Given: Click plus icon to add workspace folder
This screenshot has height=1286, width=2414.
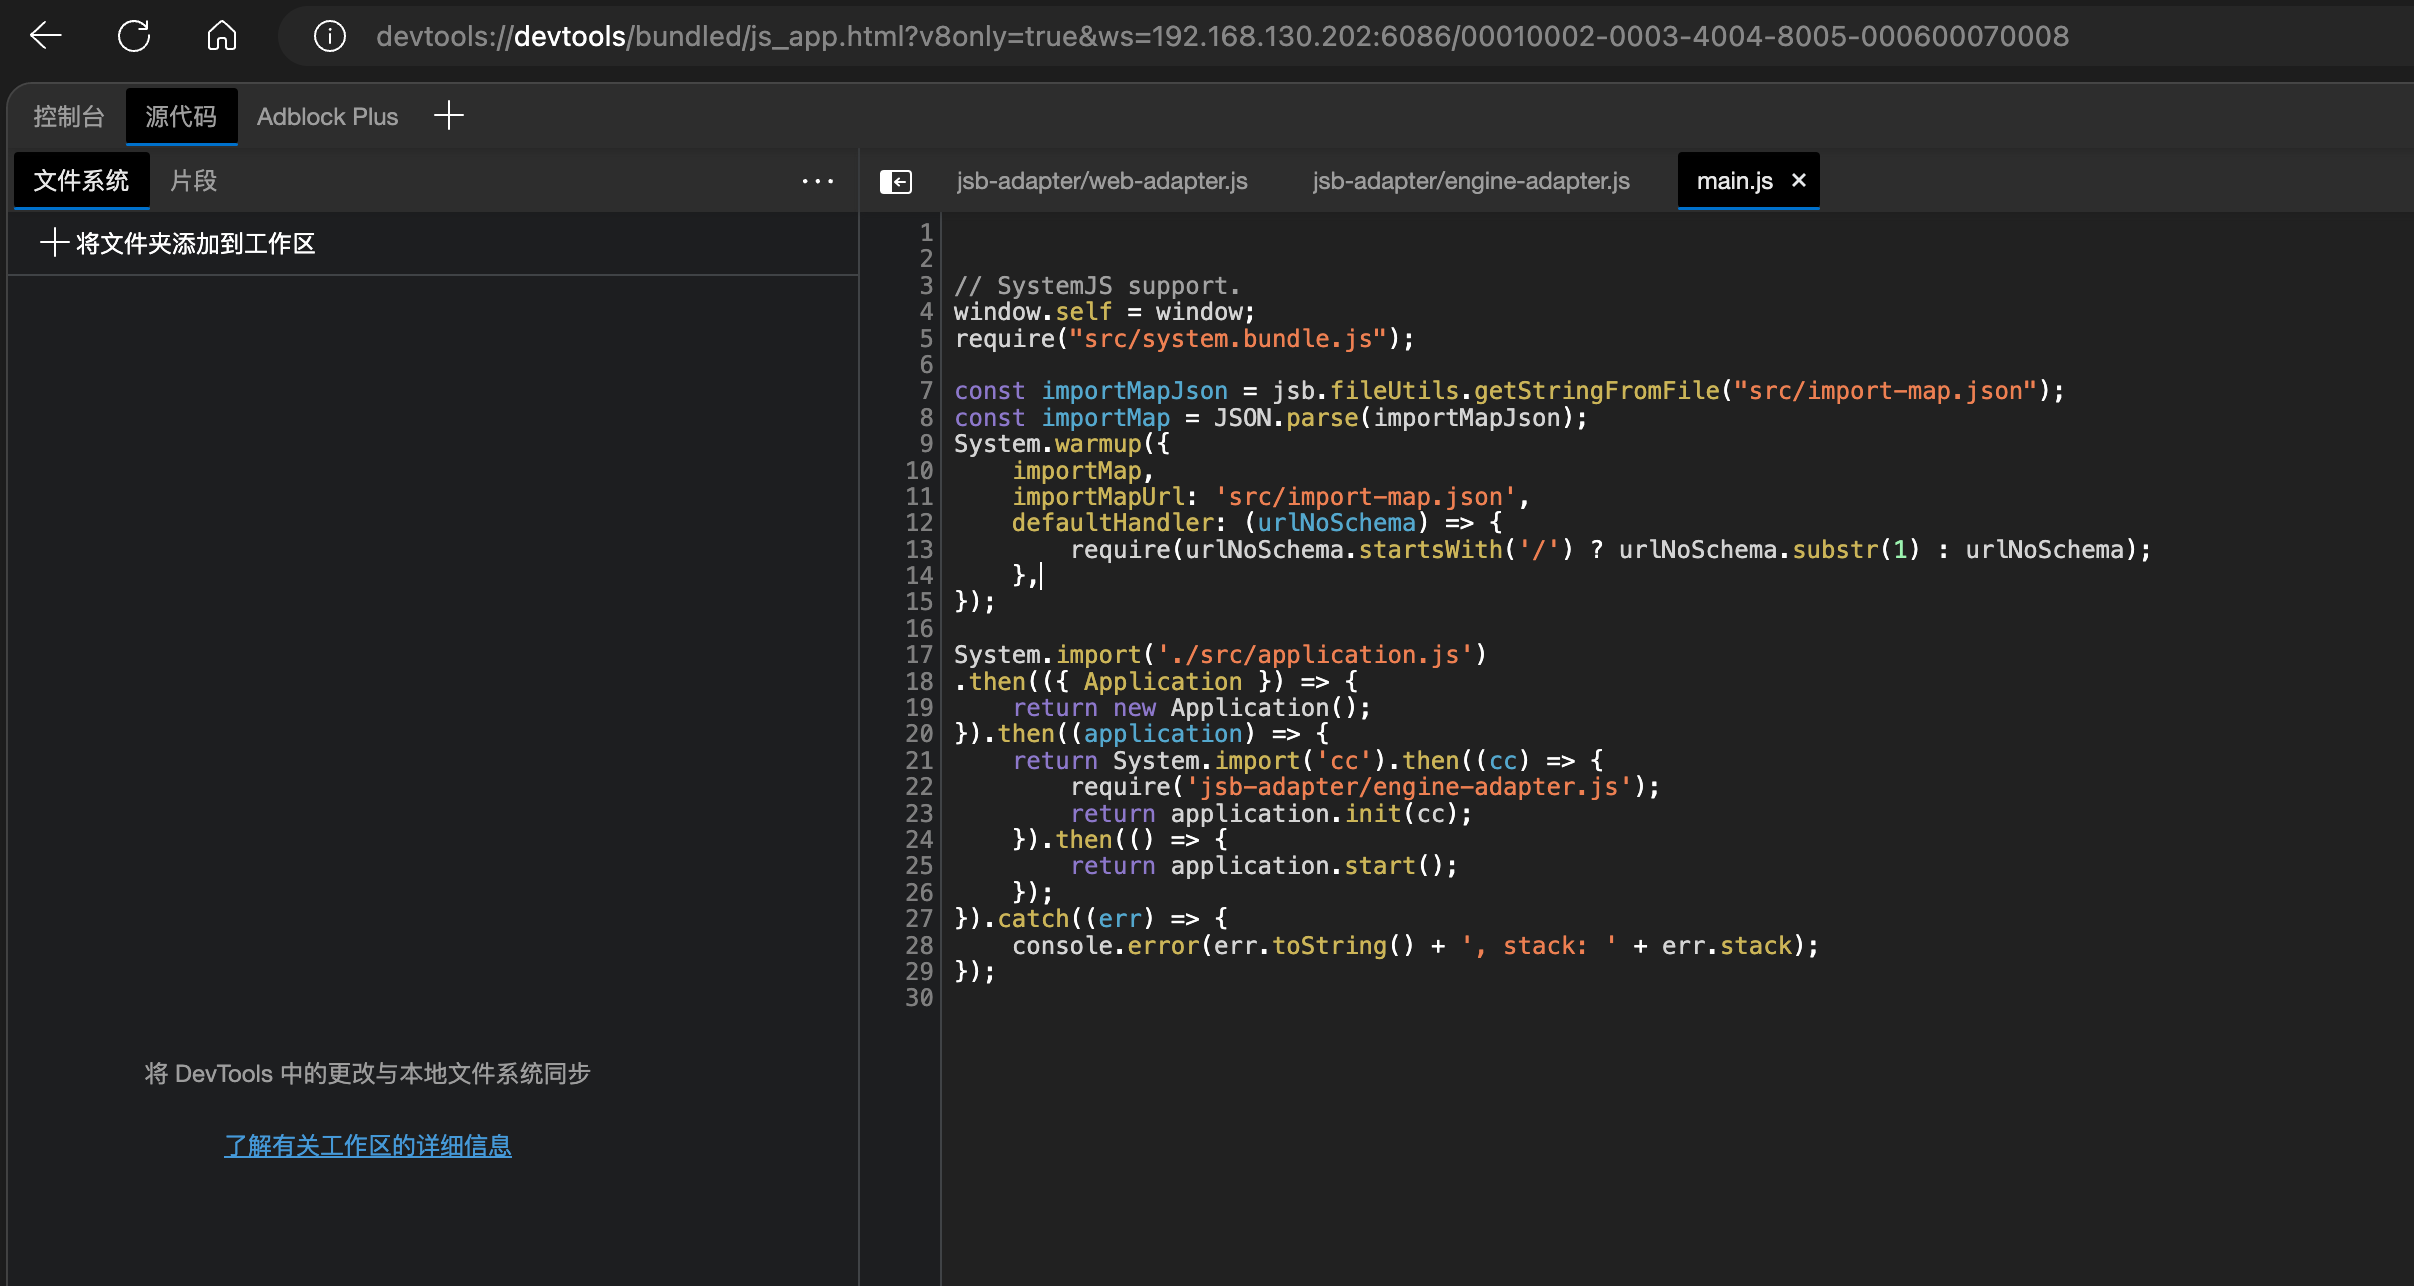Looking at the screenshot, I should click(x=54, y=243).
